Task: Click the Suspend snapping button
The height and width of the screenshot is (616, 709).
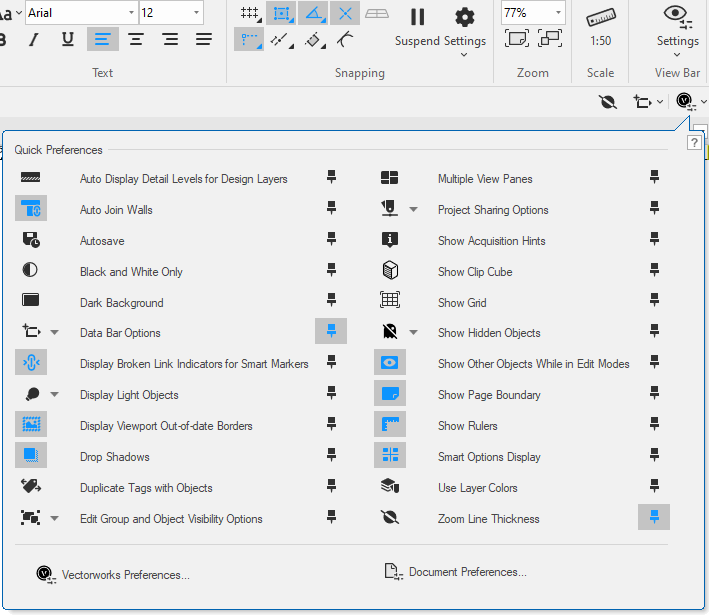Action: pos(417,27)
